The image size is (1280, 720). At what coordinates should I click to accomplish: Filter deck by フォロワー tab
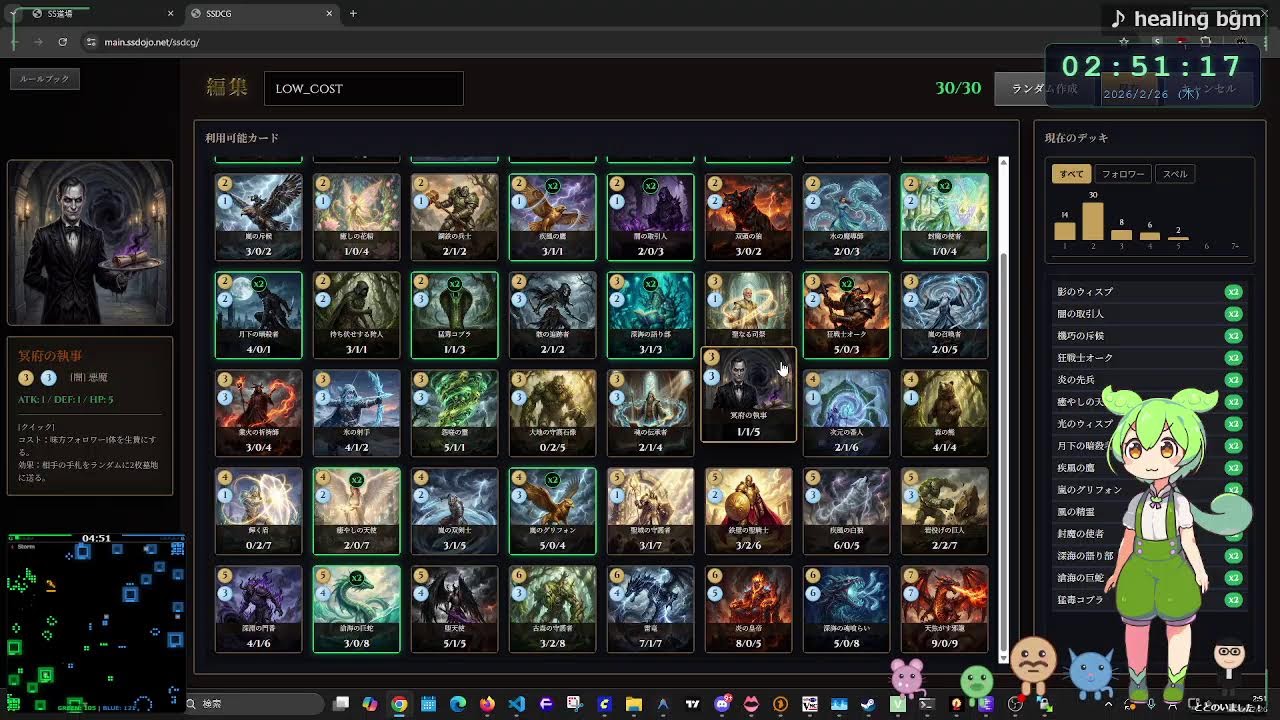pos(1123,174)
